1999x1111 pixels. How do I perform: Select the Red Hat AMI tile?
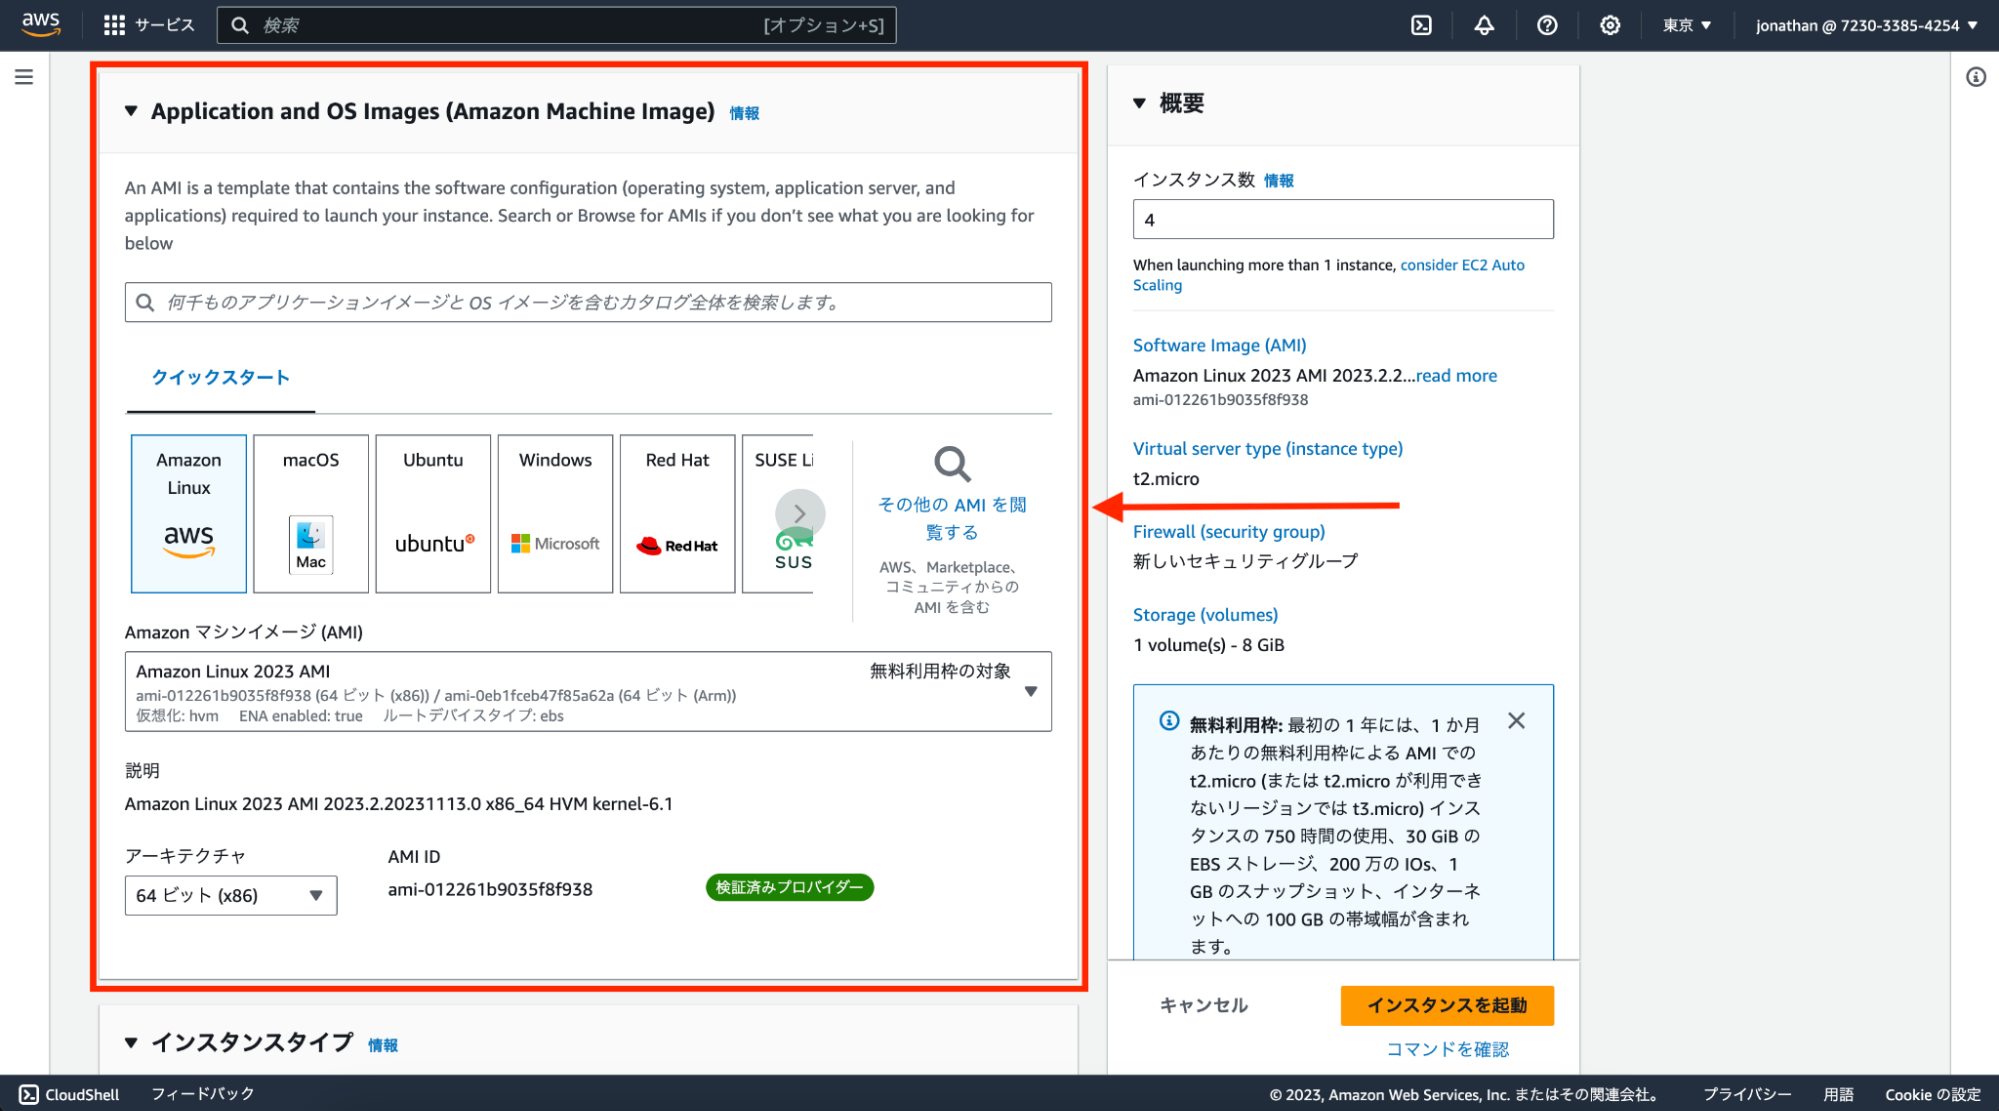pyautogui.click(x=677, y=513)
